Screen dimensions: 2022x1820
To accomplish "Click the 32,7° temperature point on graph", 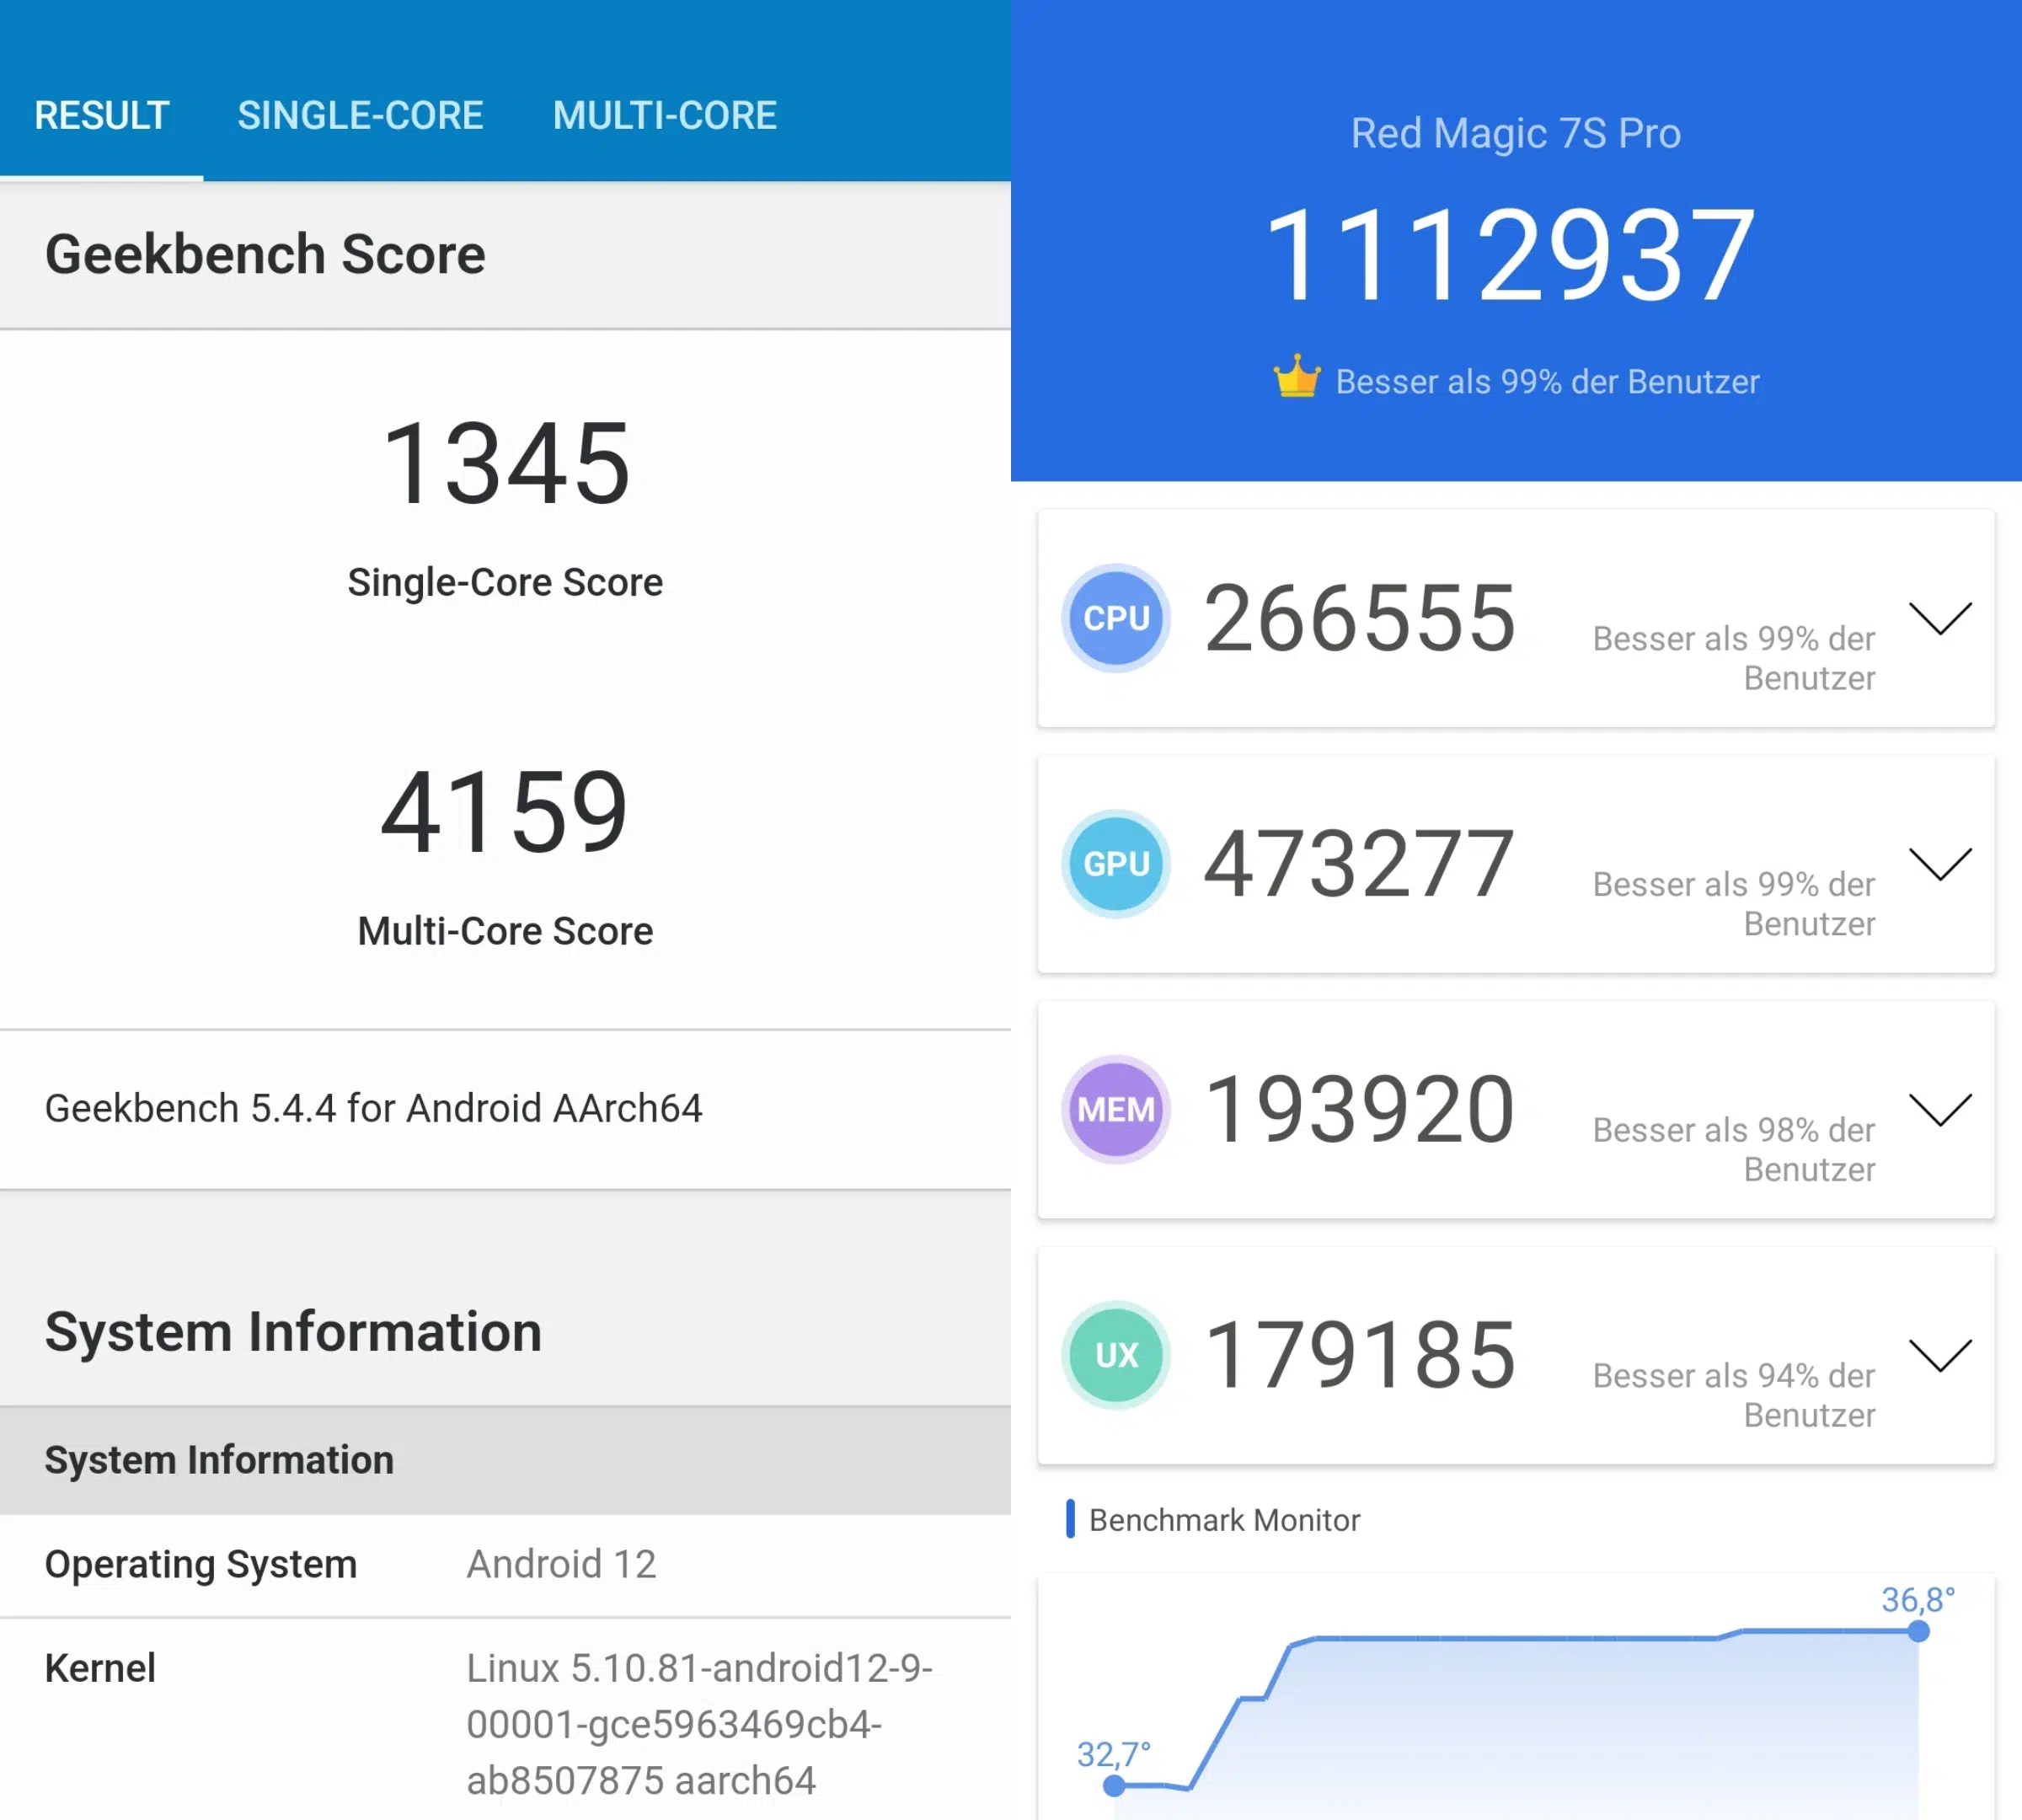I will pos(1114,1785).
